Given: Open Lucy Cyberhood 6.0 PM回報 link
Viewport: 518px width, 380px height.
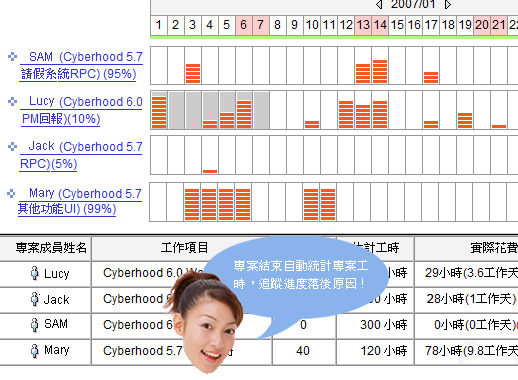Looking at the screenshot, I should [82, 110].
